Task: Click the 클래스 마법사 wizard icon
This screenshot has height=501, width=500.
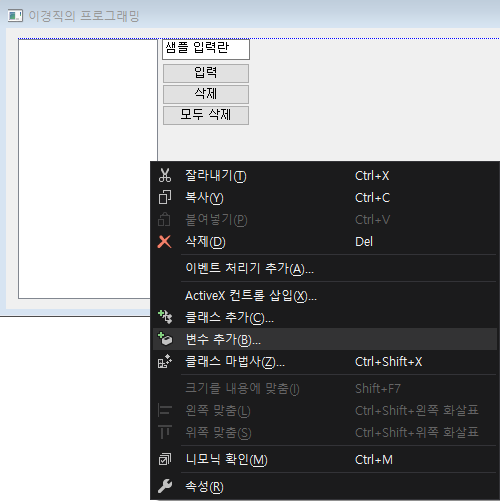Action: click(x=165, y=361)
